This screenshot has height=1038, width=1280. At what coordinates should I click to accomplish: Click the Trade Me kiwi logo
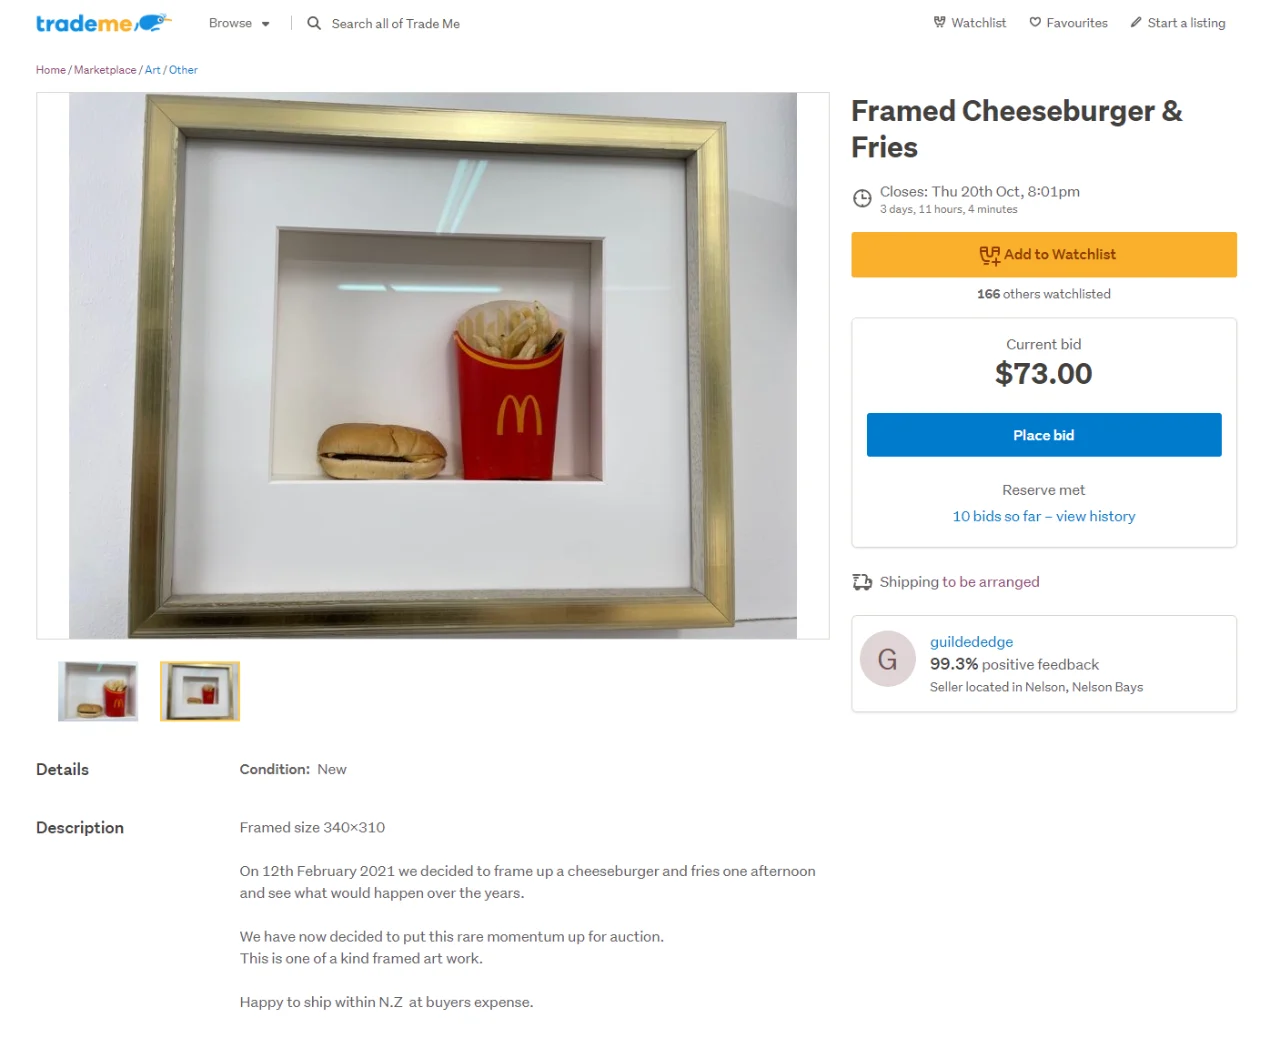pos(103,23)
